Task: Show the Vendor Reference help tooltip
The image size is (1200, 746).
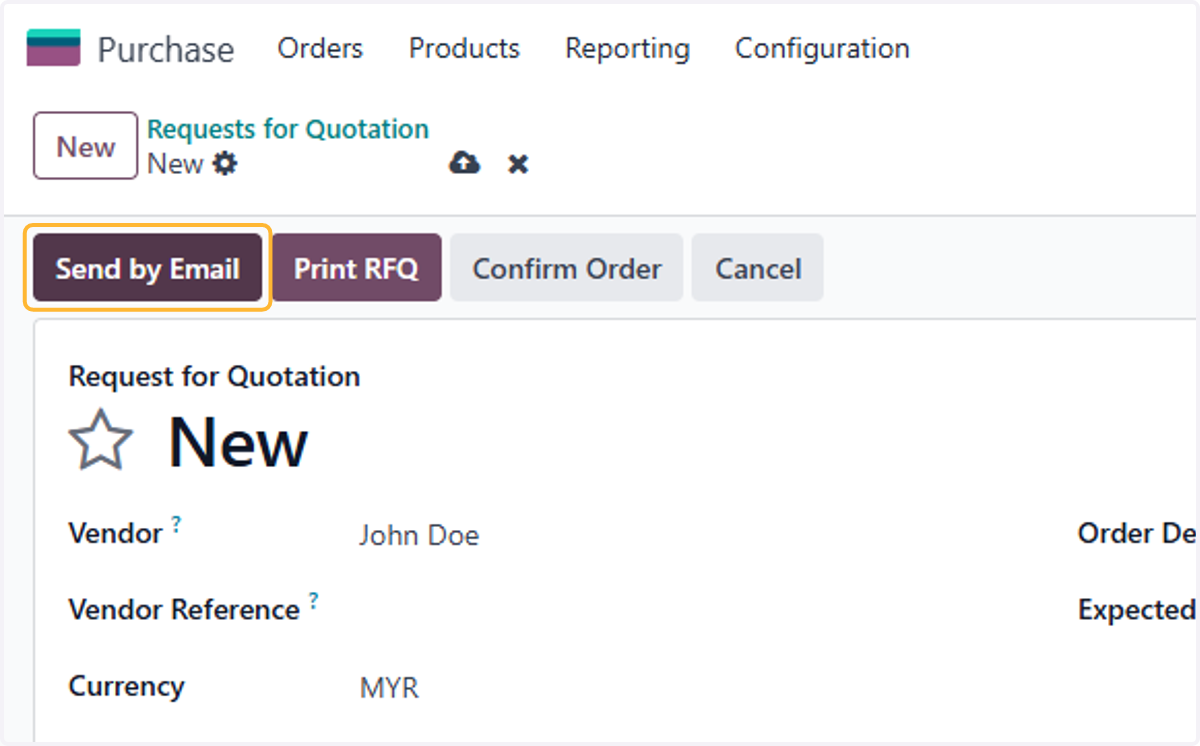Action: click(x=313, y=600)
